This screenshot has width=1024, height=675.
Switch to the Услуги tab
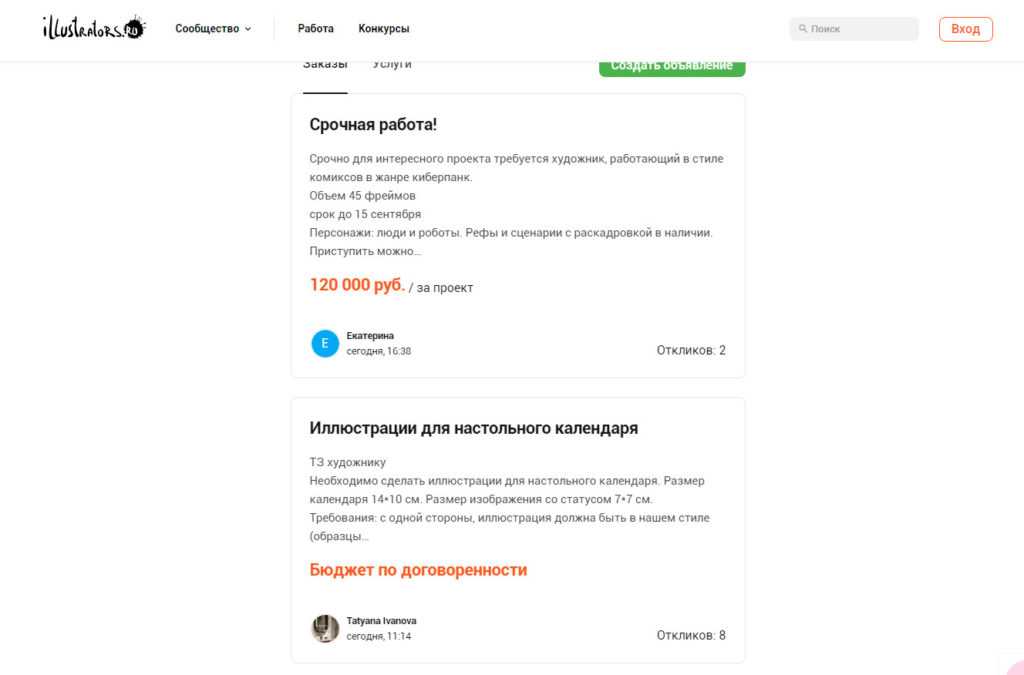coord(392,66)
